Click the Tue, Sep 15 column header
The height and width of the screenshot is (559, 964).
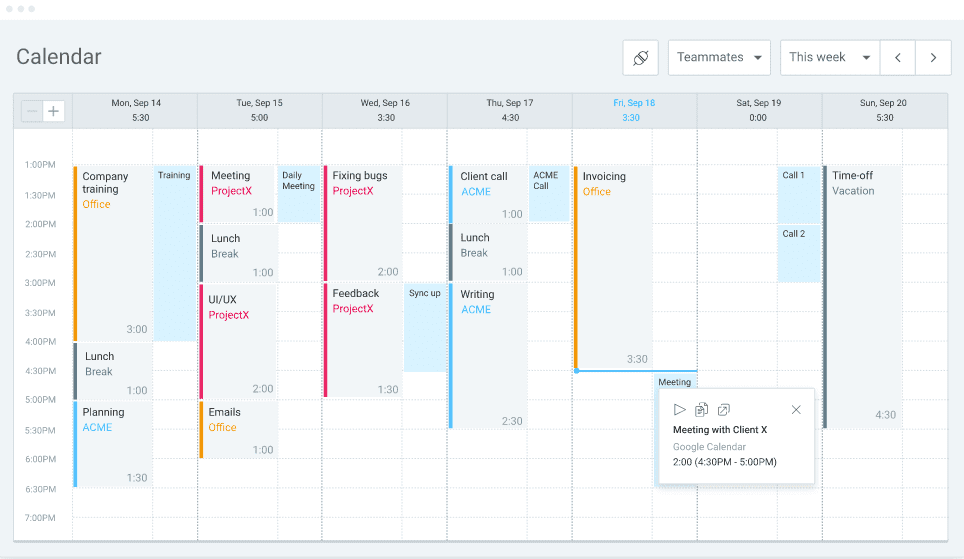coord(259,111)
